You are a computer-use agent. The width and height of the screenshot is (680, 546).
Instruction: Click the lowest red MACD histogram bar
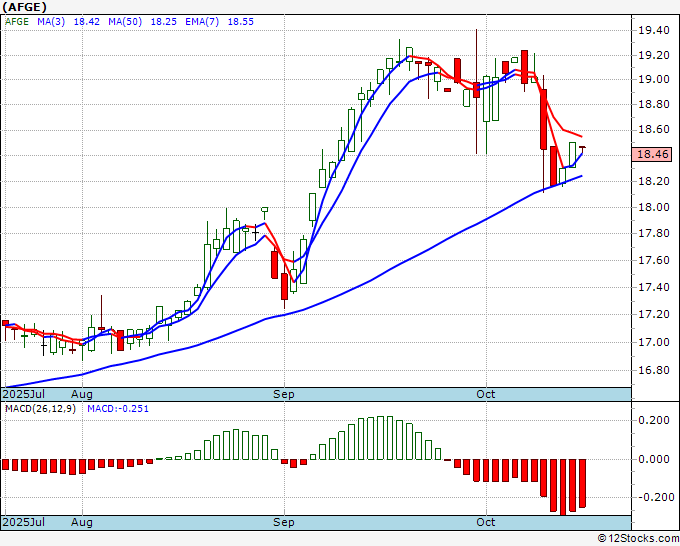[563, 487]
